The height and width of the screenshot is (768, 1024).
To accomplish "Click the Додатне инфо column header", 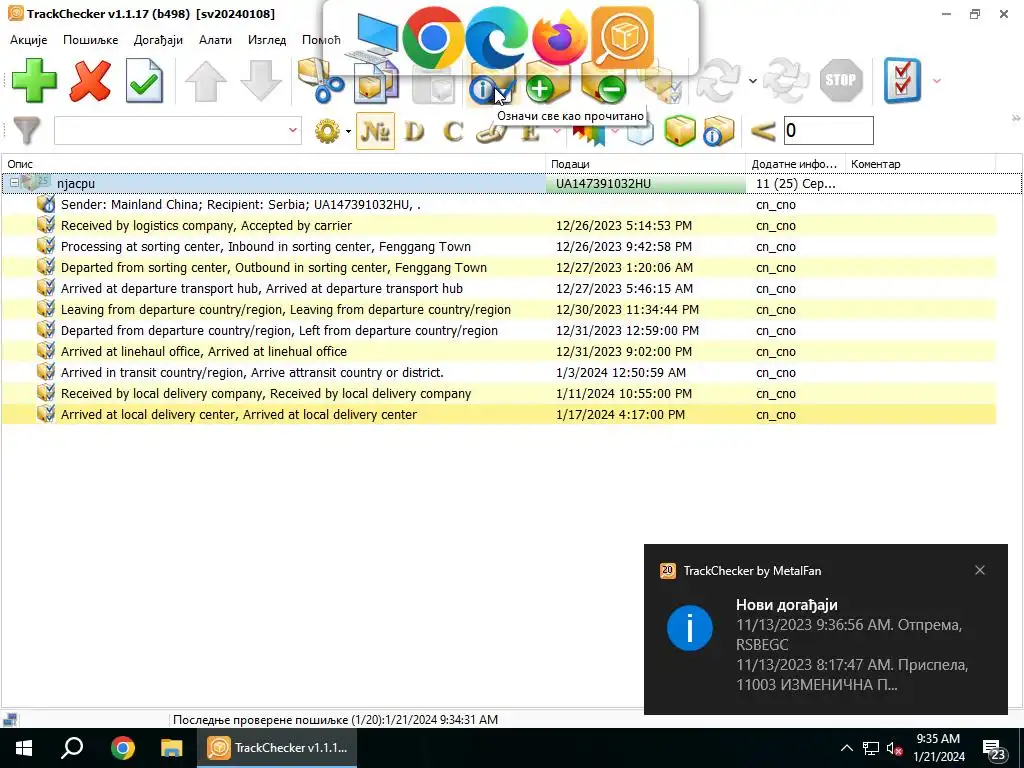I will click(795, 164).
